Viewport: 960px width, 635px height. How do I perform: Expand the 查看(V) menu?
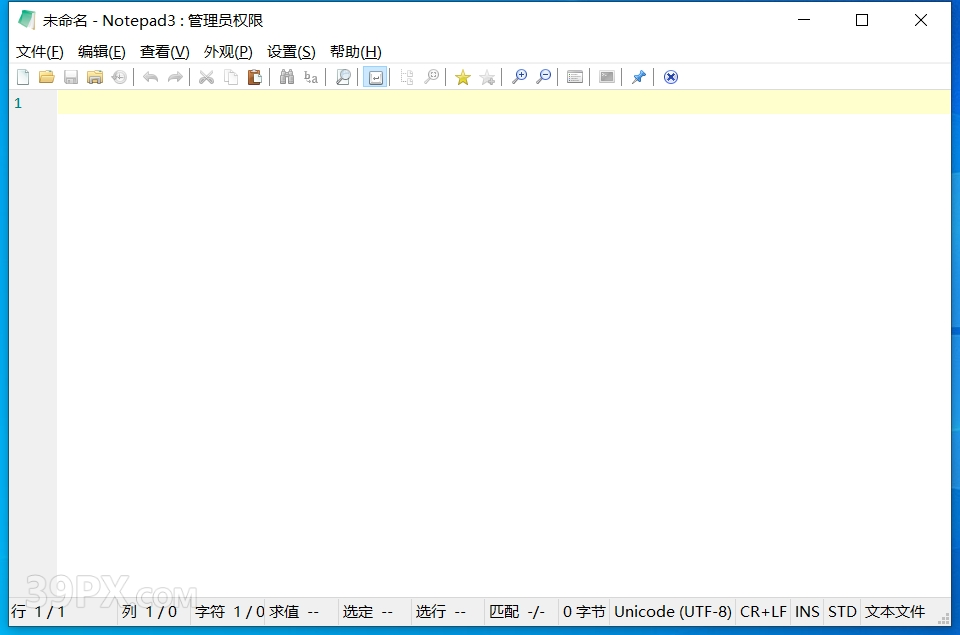click(164, 52)
